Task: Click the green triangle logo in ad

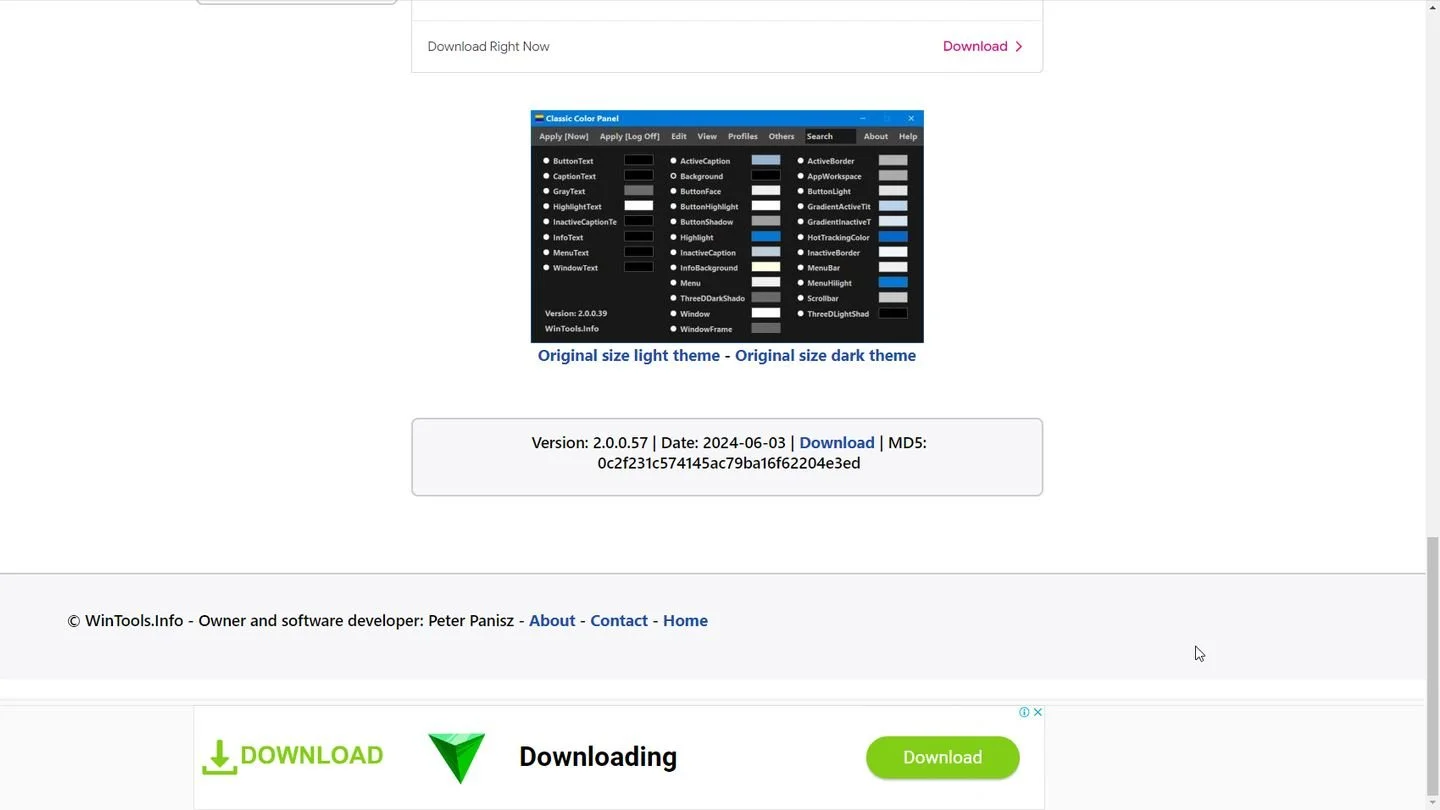Action: (457, 757)
